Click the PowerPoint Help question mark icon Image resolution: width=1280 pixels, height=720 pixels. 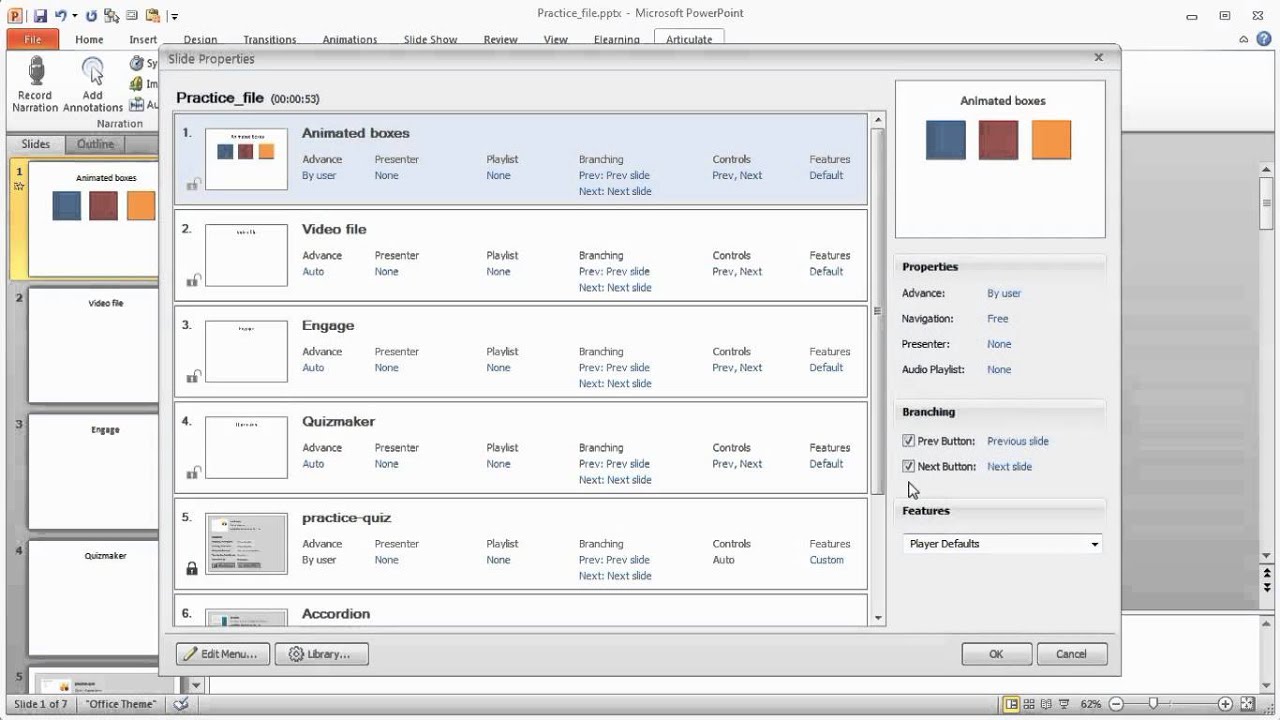coord(1263,39)
